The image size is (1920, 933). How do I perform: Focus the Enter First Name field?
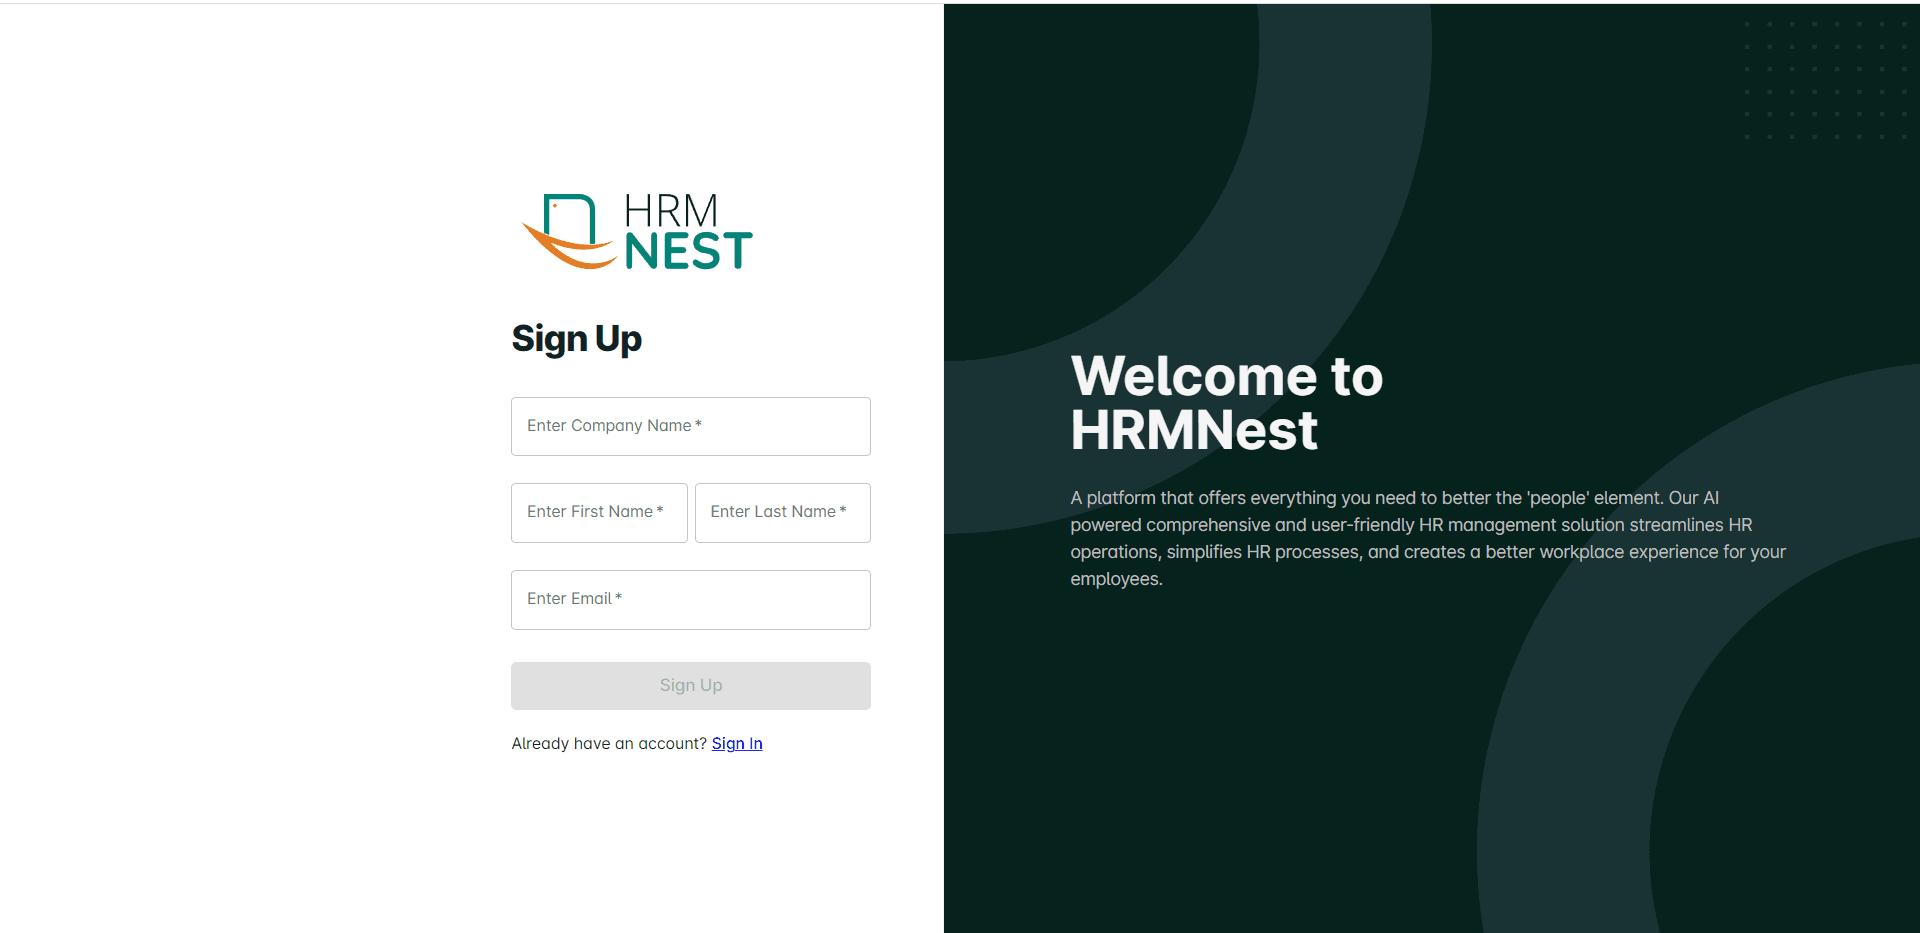pyautogui.click(x=599, y=513)
